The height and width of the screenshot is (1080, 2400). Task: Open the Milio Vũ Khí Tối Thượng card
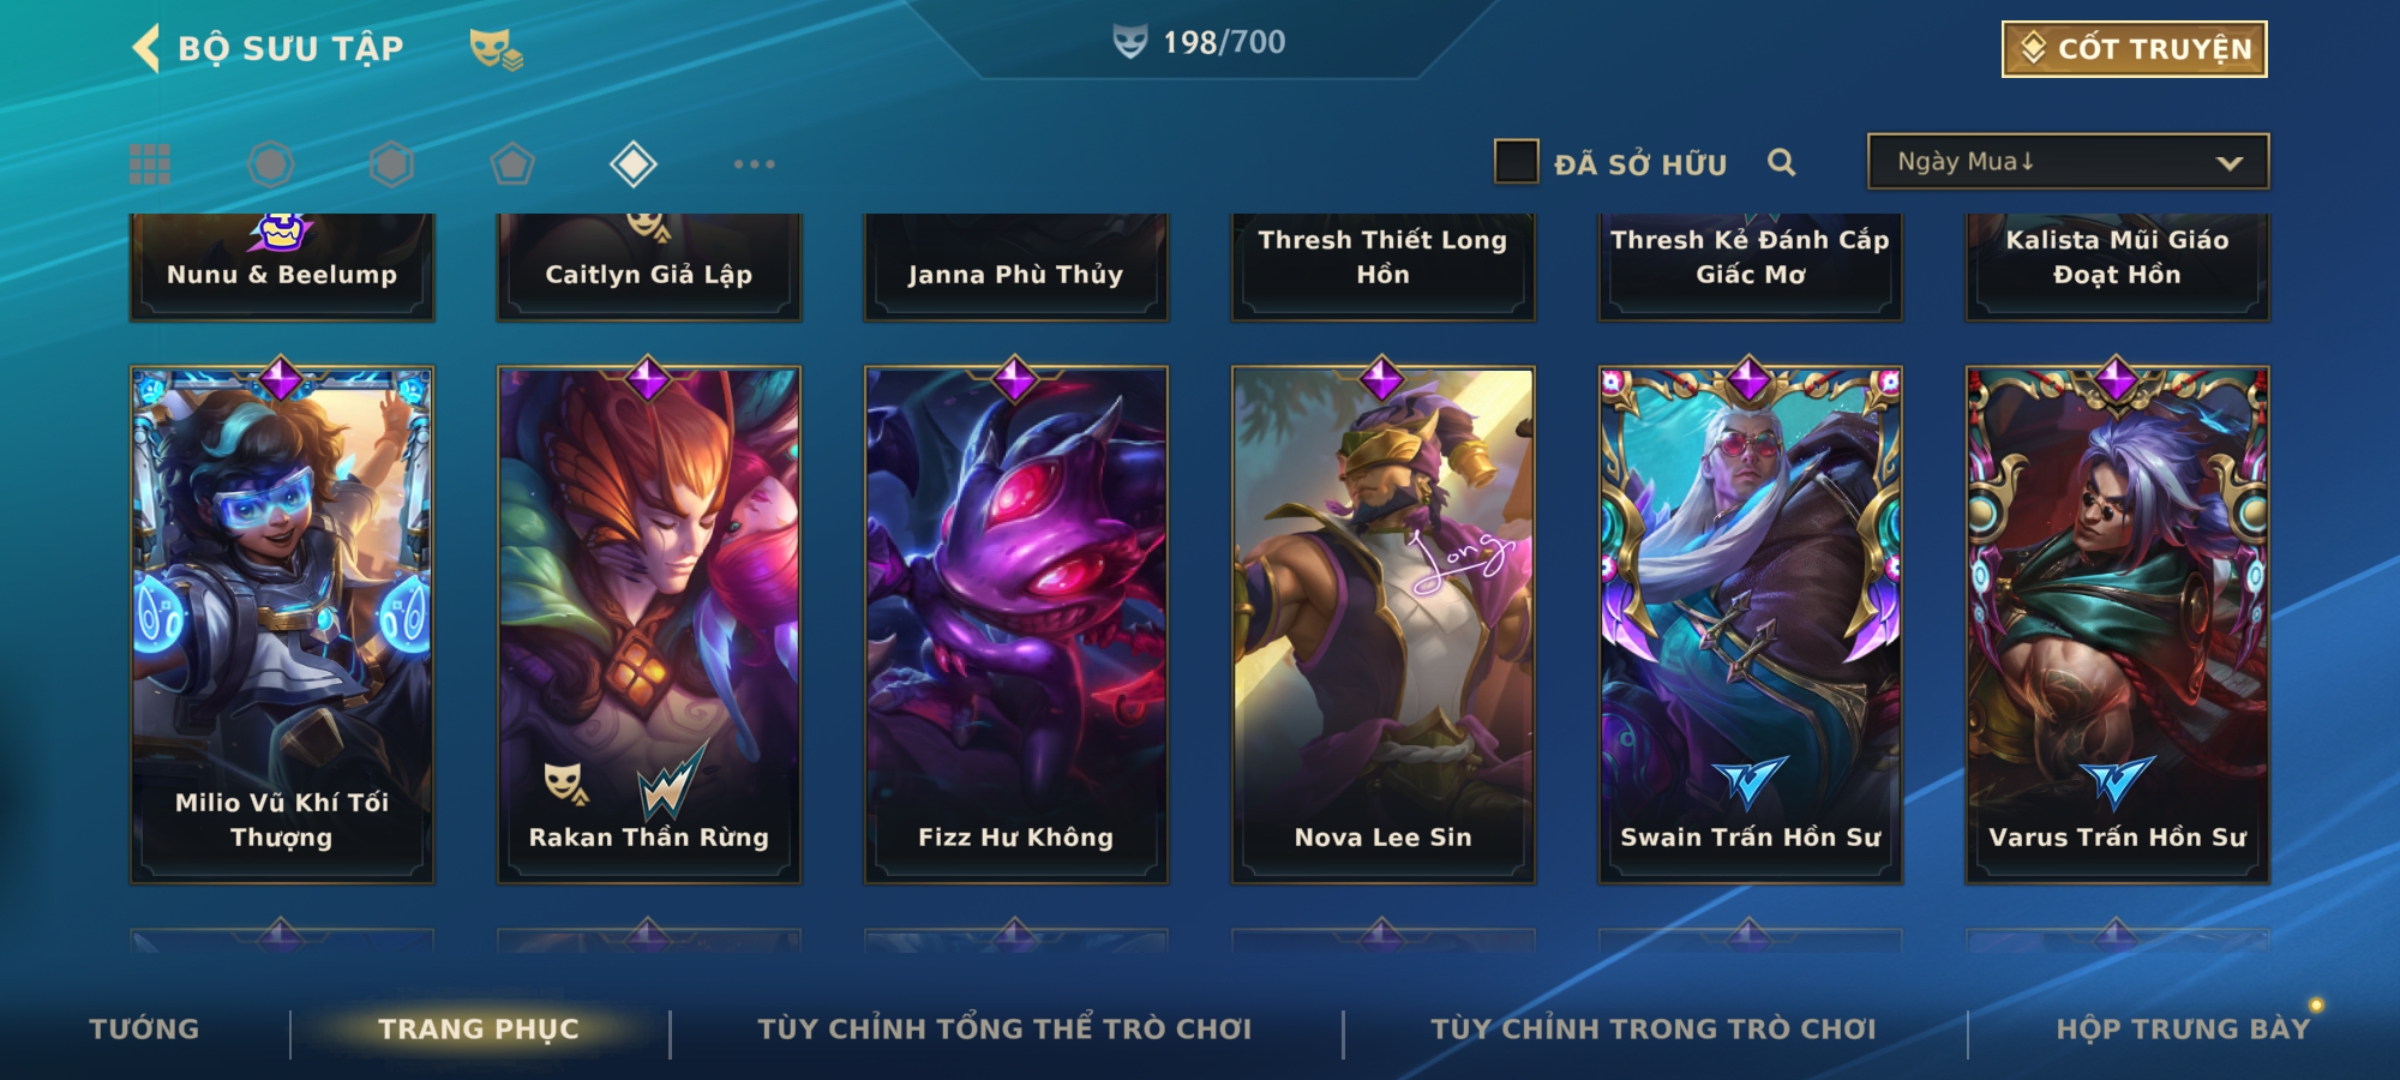(282, 624)
